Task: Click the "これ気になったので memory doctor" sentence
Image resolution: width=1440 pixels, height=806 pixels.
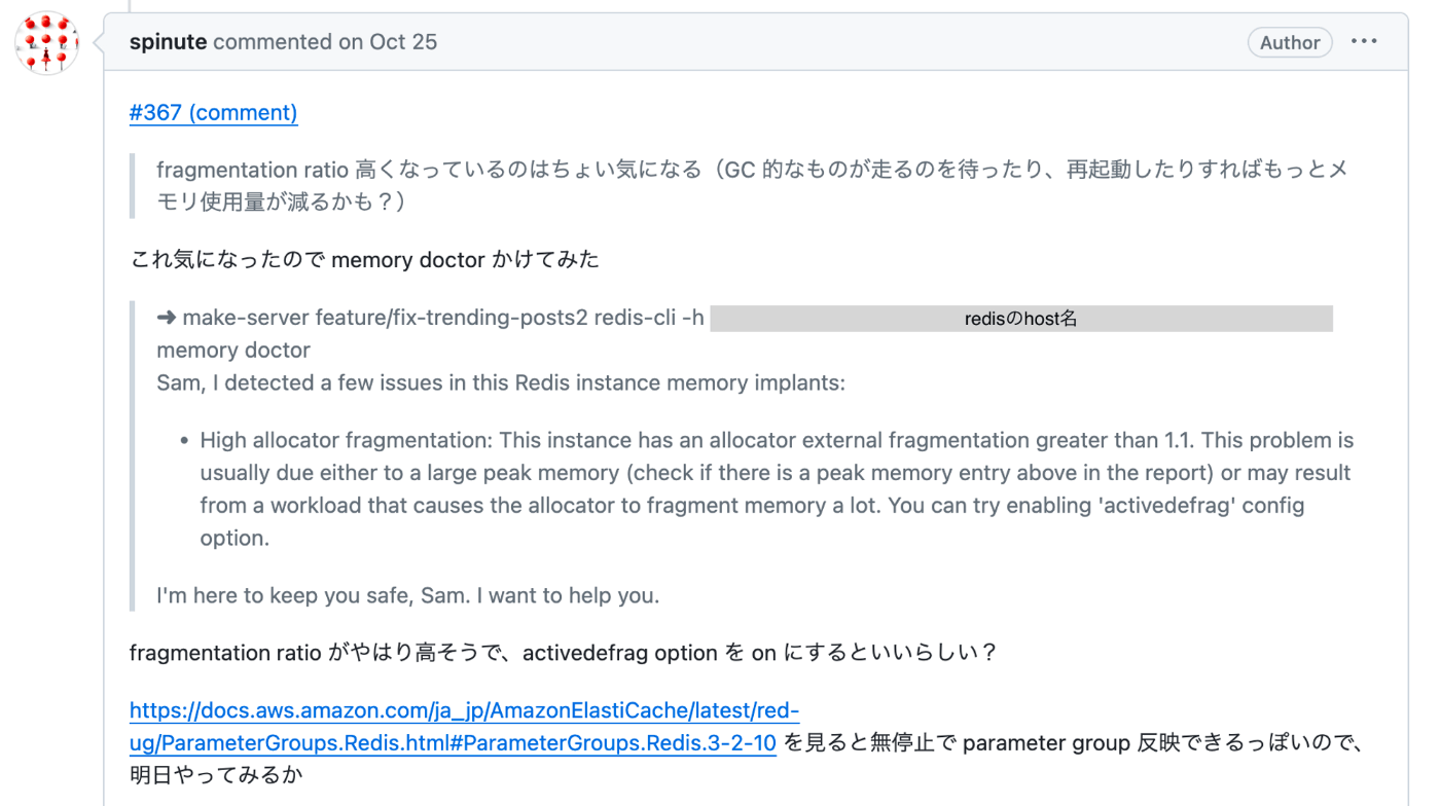Action: tap(364, 260)
